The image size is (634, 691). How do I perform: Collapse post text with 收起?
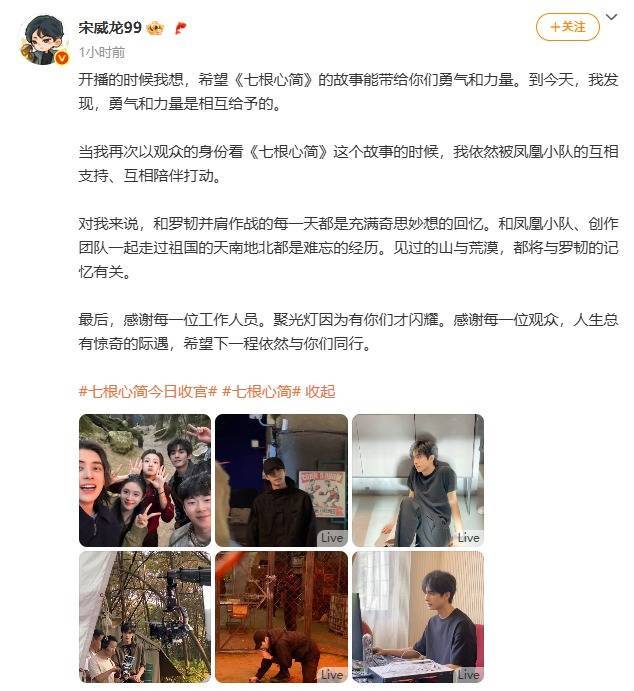[320, 391]
